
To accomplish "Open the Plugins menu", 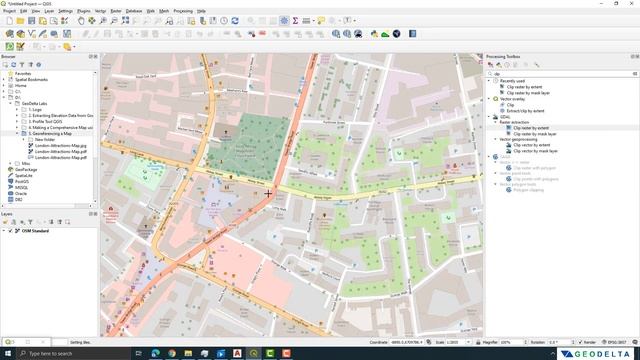I will [84, 11].
